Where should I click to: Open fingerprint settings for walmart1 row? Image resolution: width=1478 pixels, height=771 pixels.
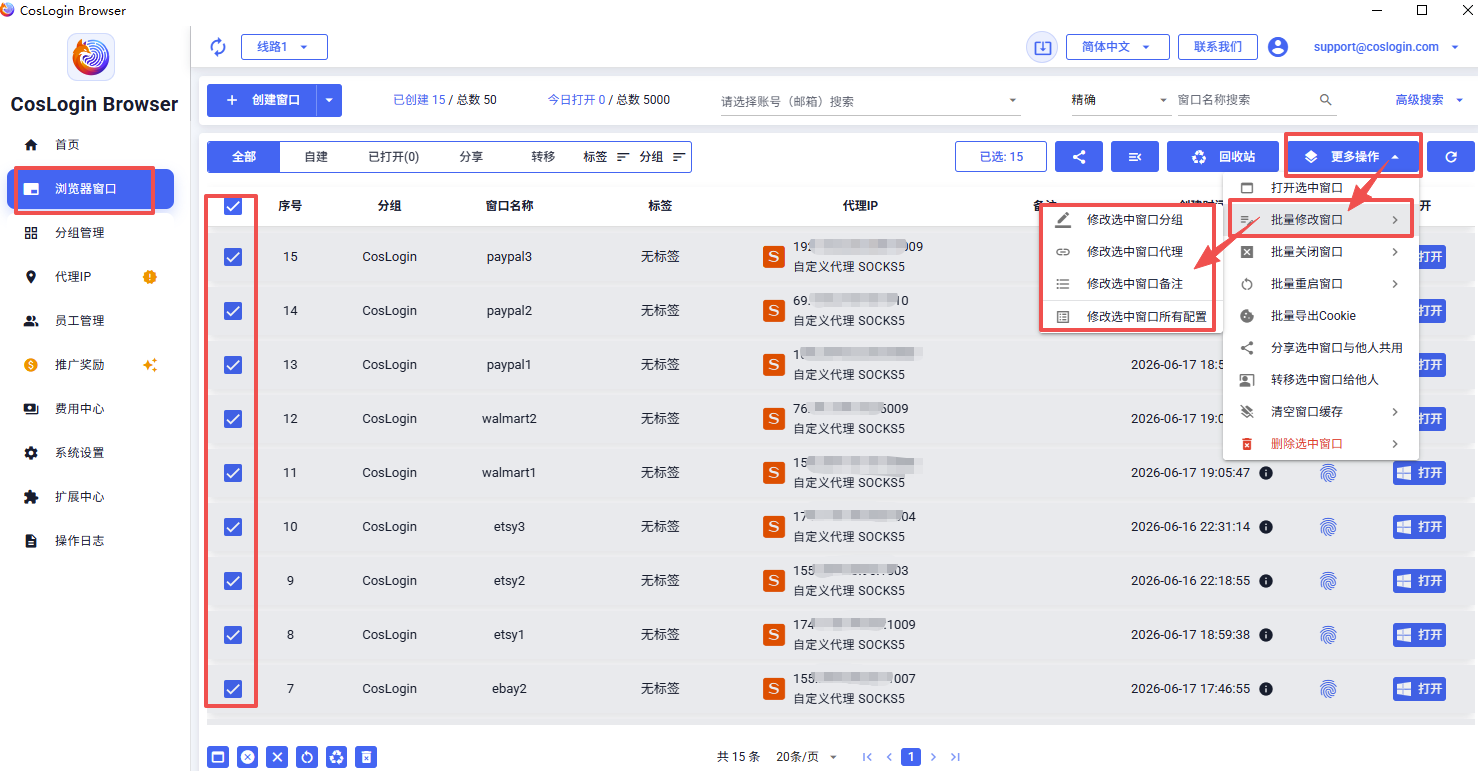point(1328,472)
